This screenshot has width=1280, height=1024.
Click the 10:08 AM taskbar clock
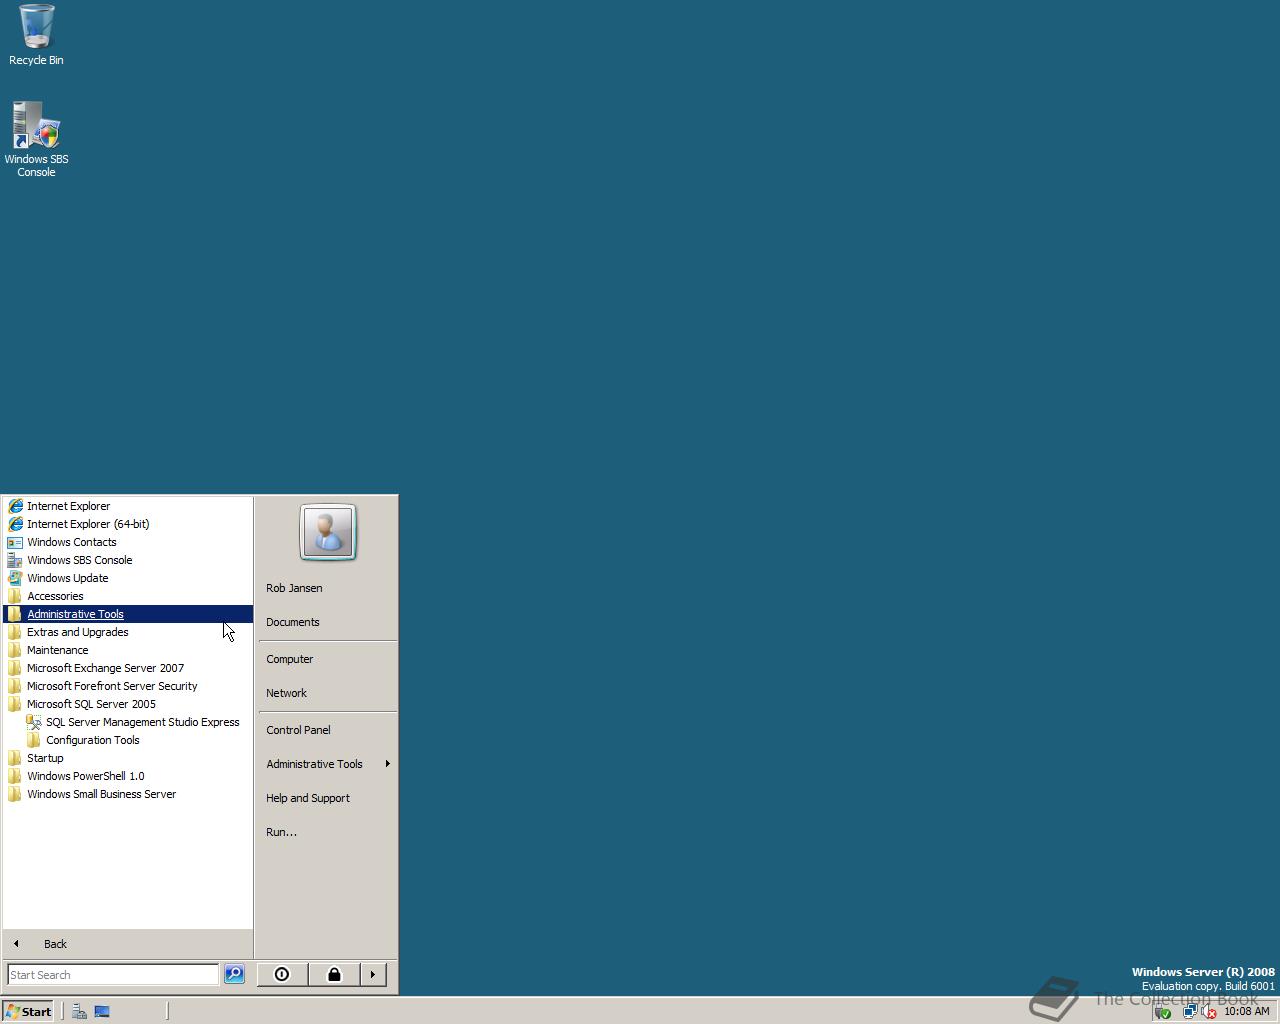point(1247,1012)
